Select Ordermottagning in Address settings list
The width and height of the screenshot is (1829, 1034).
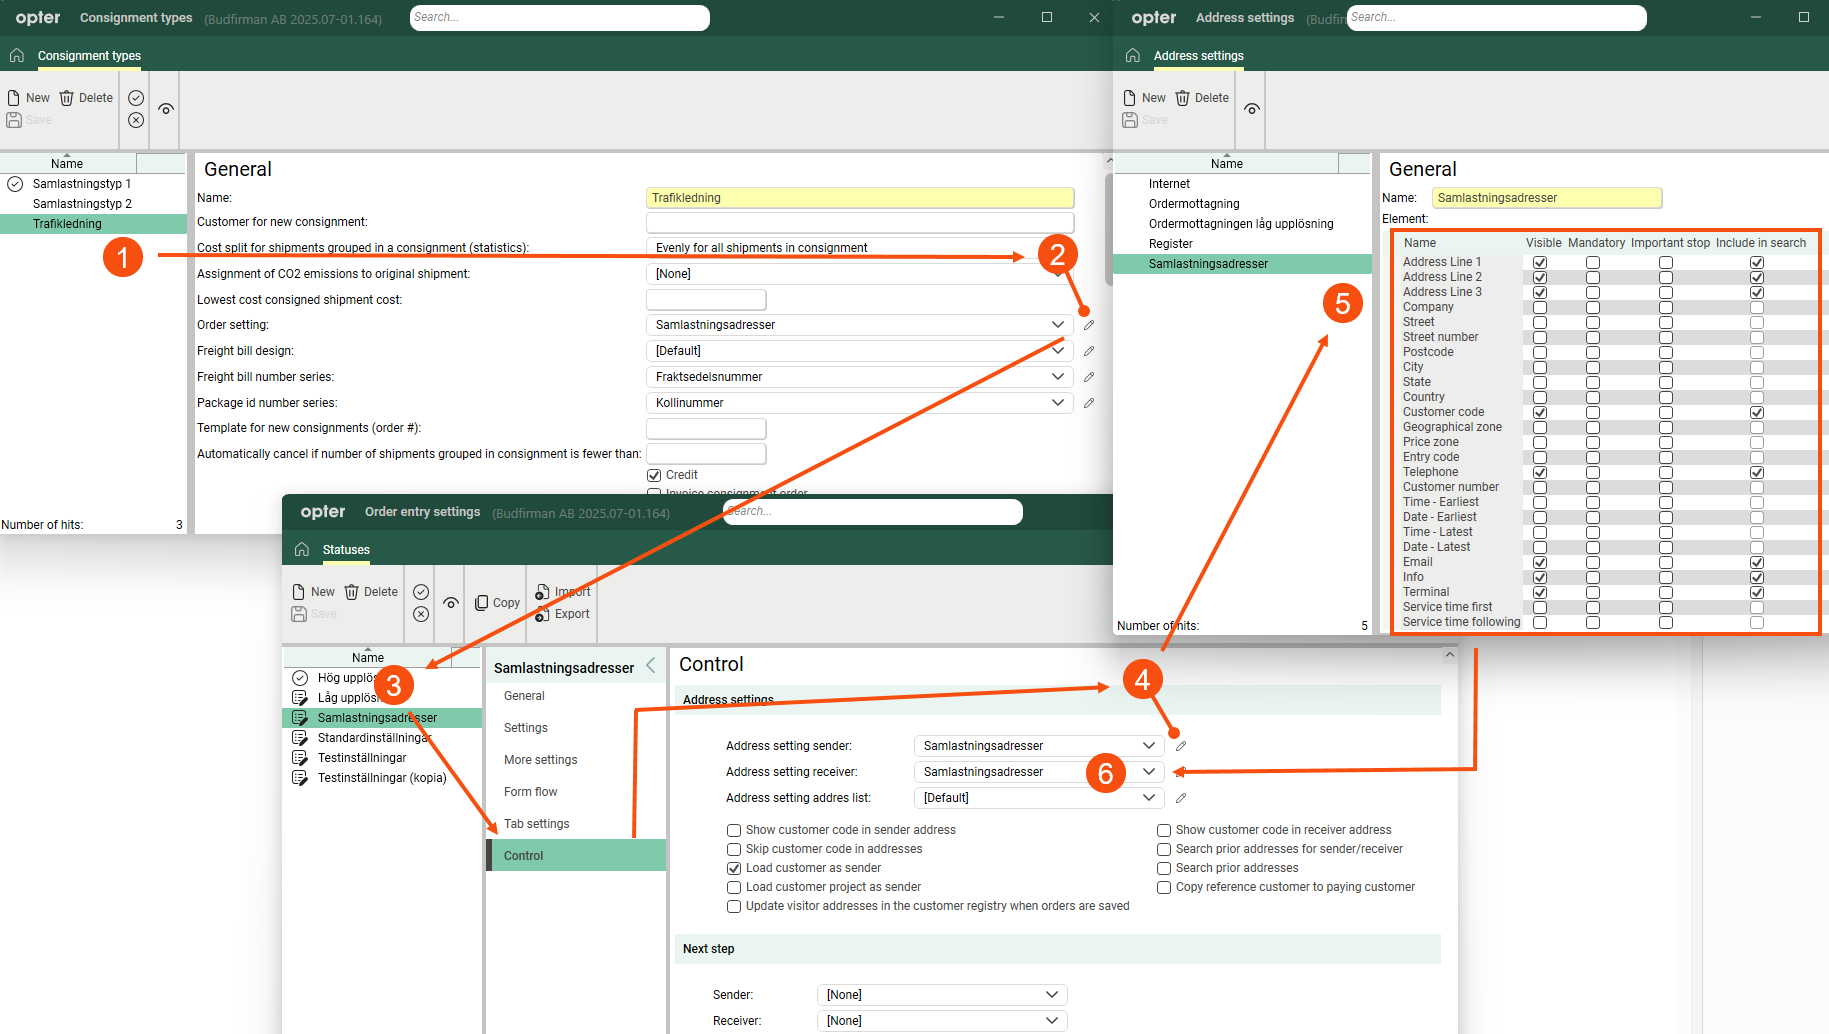click(x=1193, y=204)
